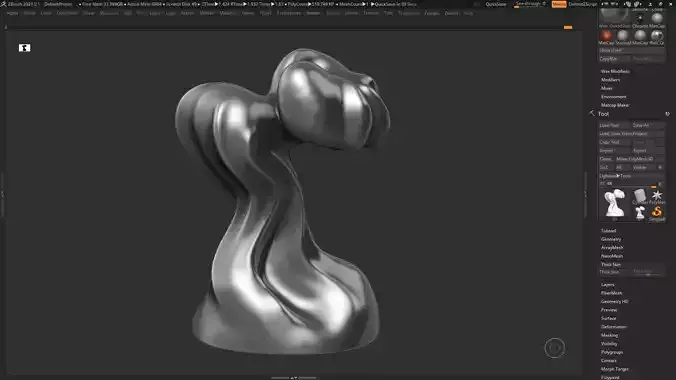The width and height of the screenshot is (676, 380).
Task: Open the Zplugin menu
Action: point(432,13)
